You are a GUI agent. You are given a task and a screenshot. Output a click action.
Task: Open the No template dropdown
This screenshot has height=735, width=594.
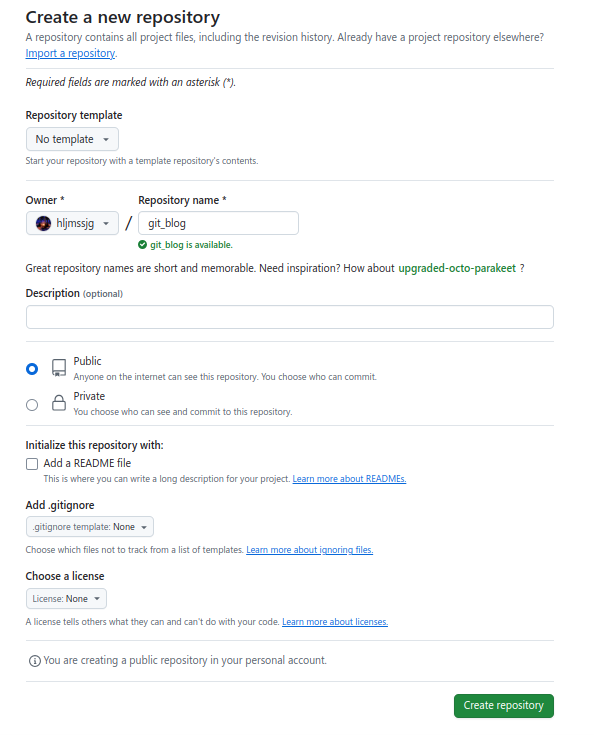coord(72,139)
